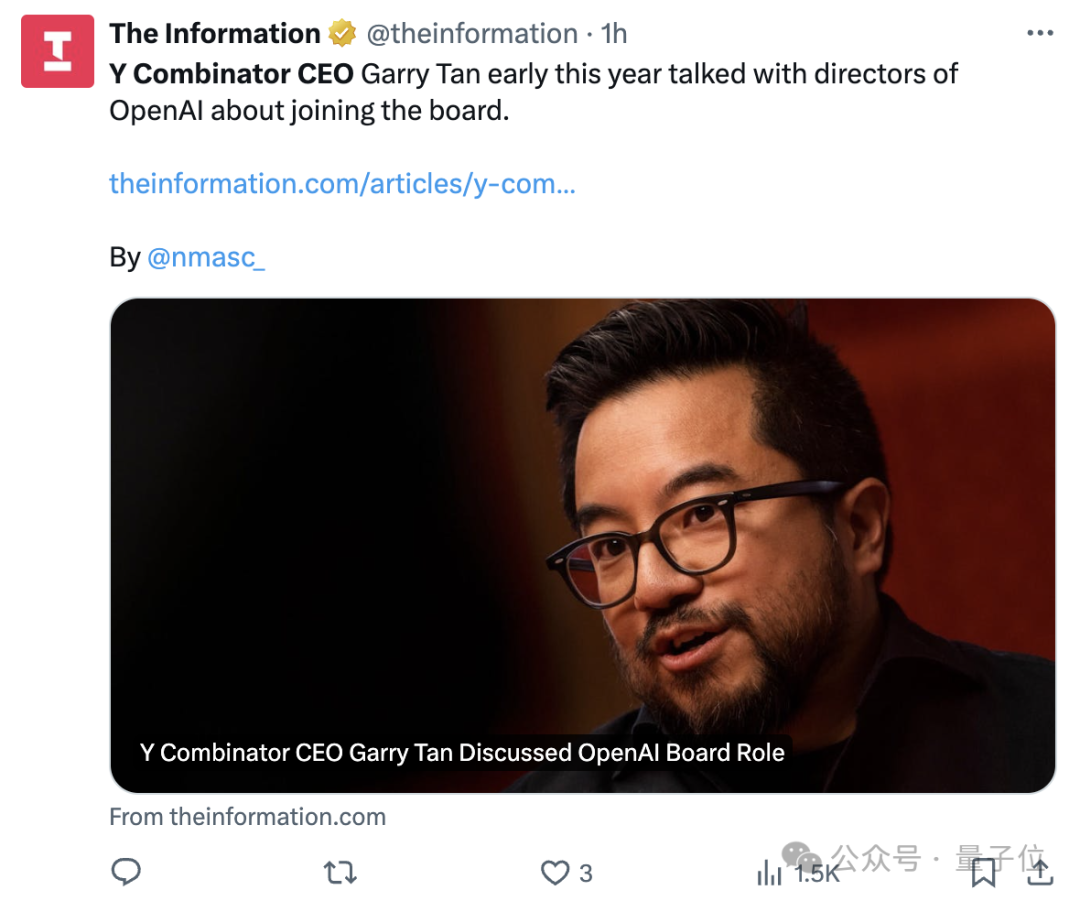
Task: Open the tweet via the 1h timestamp
Action: pos(613,34)
